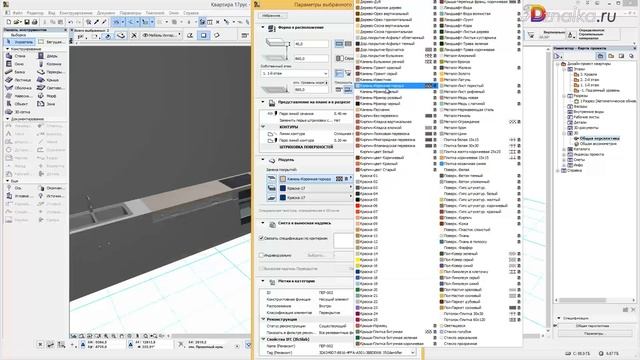Select the Window (Окно) tool
The image size is (640, 360).
tap(16, 64)
